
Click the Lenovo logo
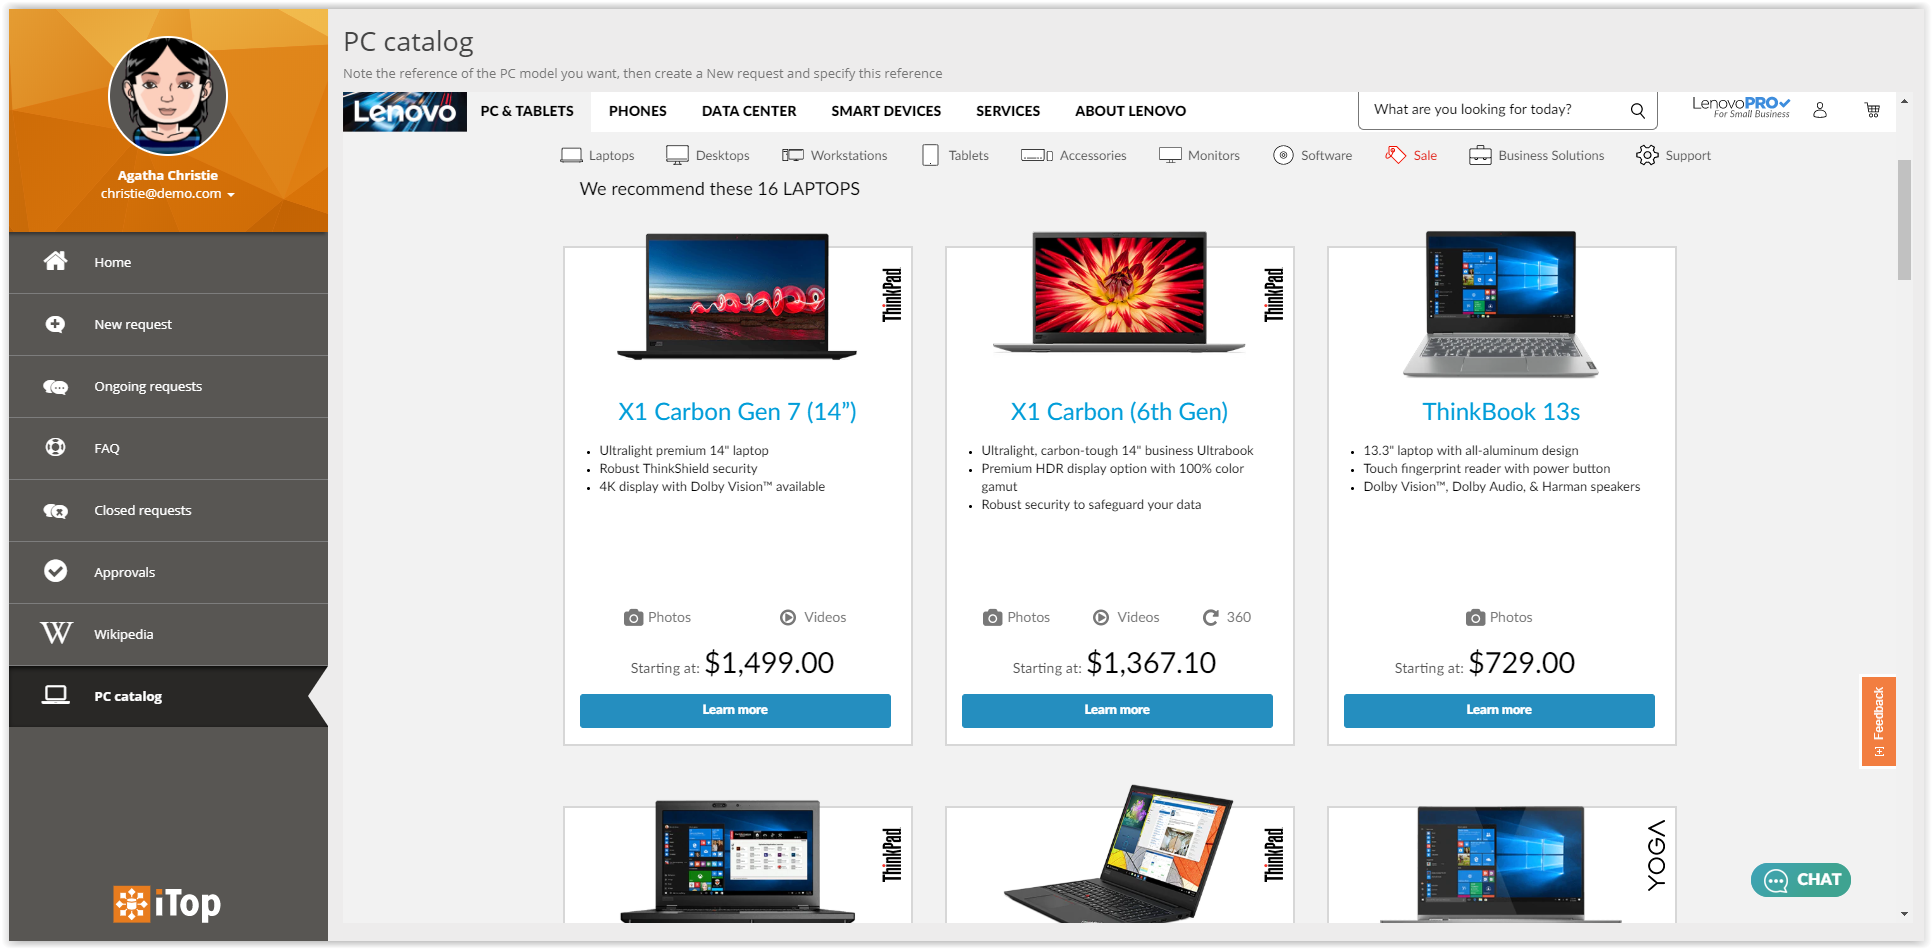point(405,111)
